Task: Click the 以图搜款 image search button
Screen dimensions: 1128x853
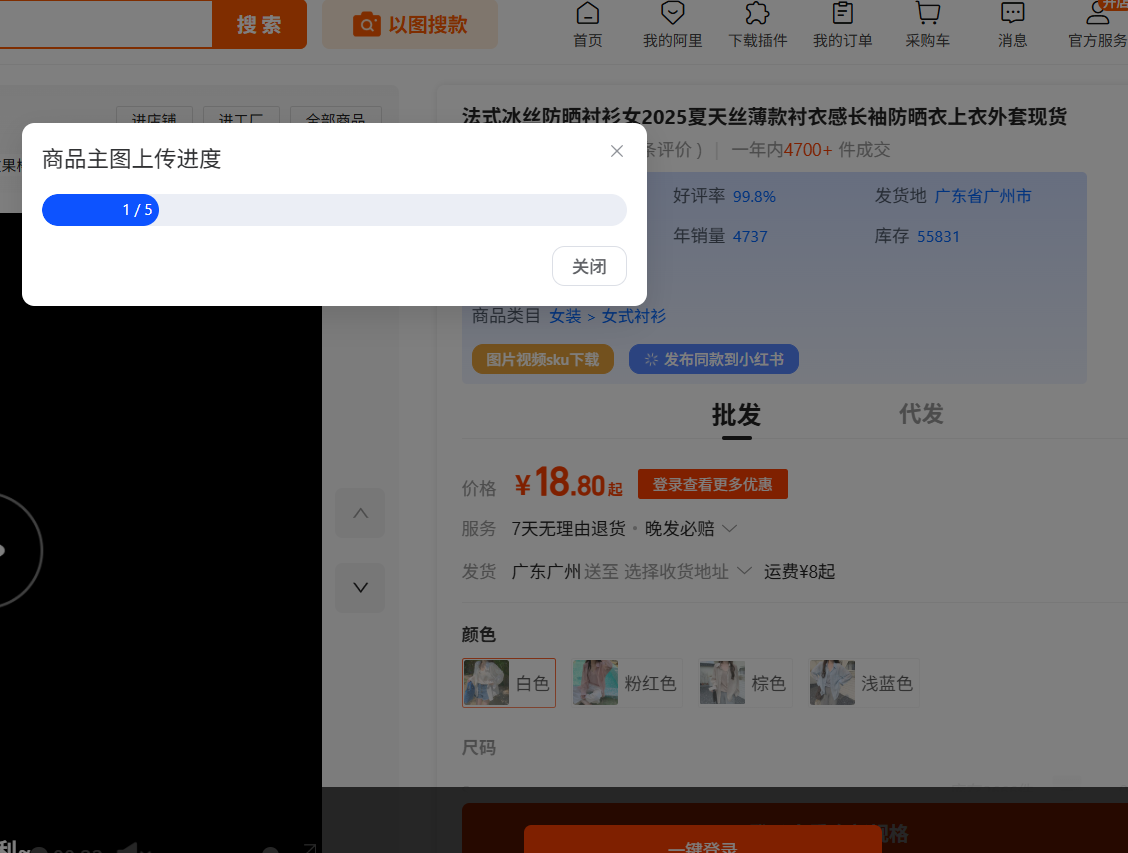Action: click(410, 24)
